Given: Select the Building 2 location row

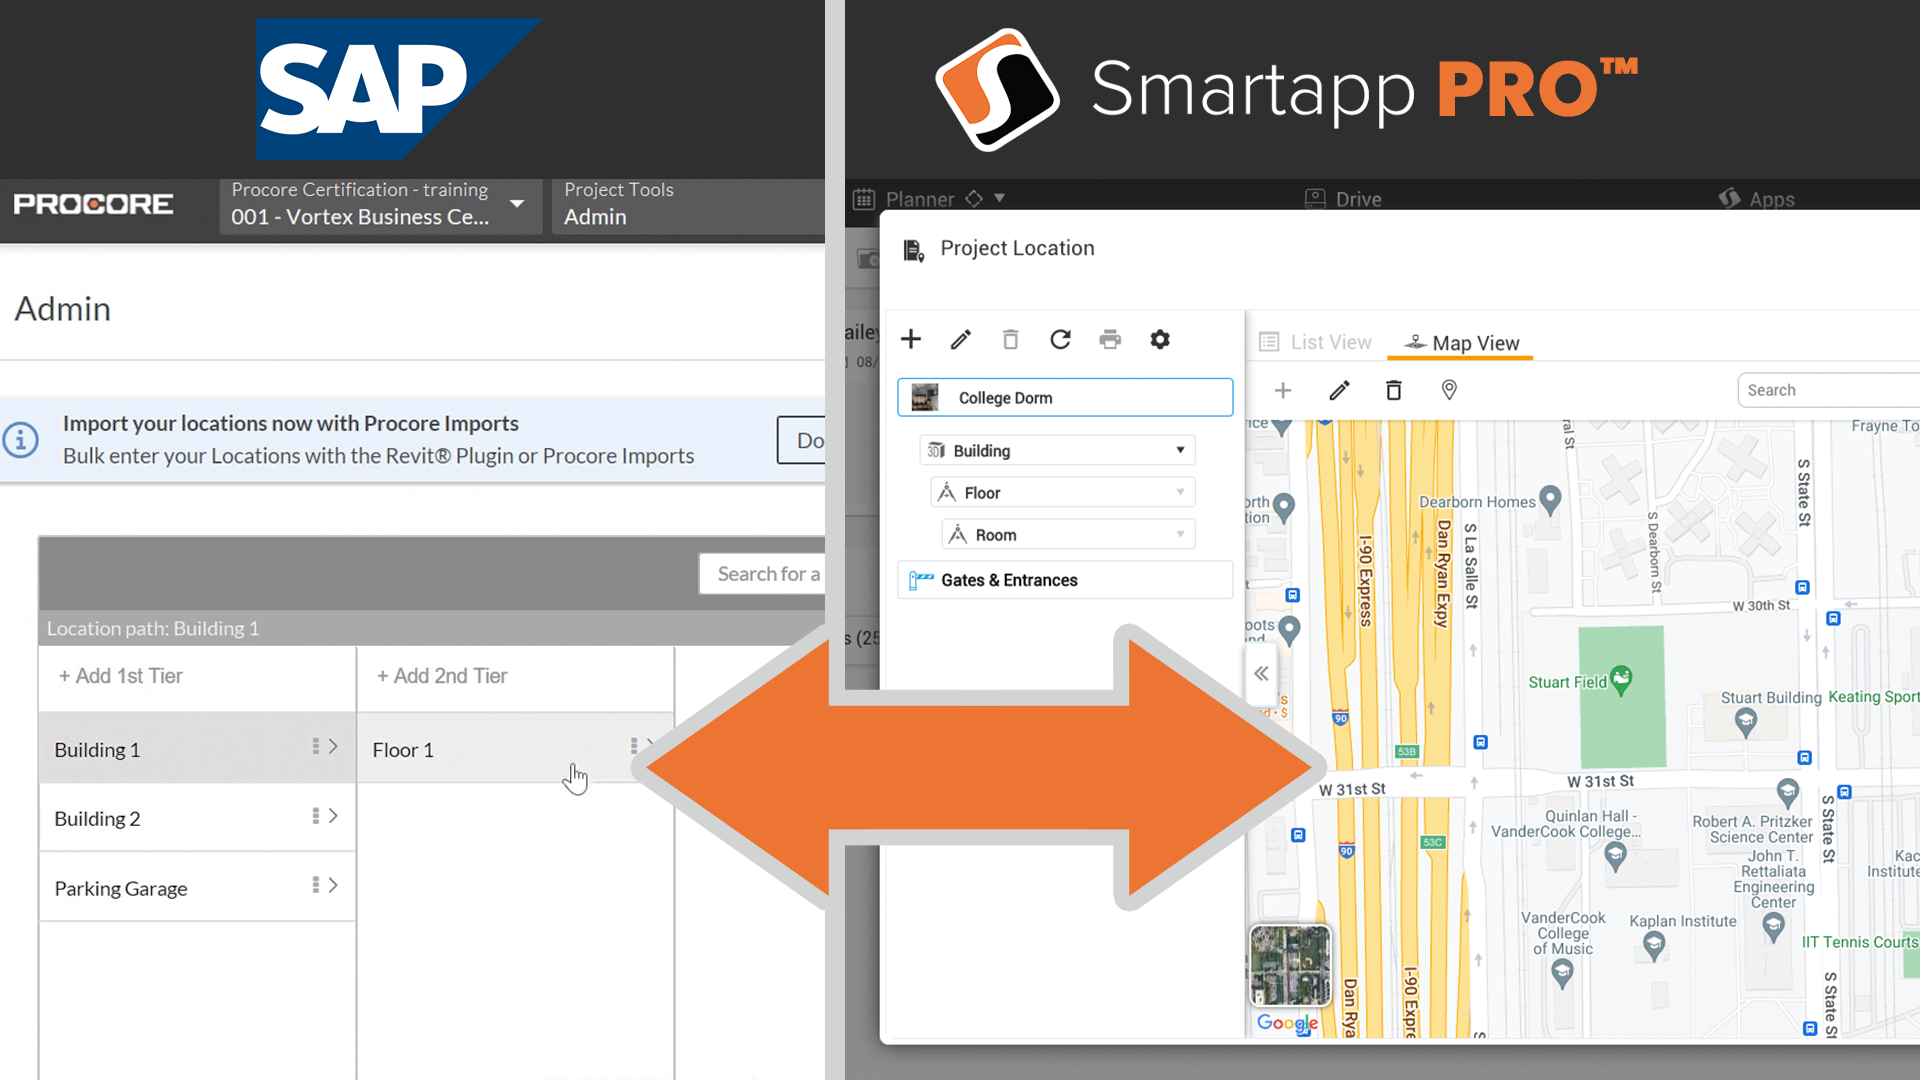Looking at the screenshot, I should click(197, 818).
